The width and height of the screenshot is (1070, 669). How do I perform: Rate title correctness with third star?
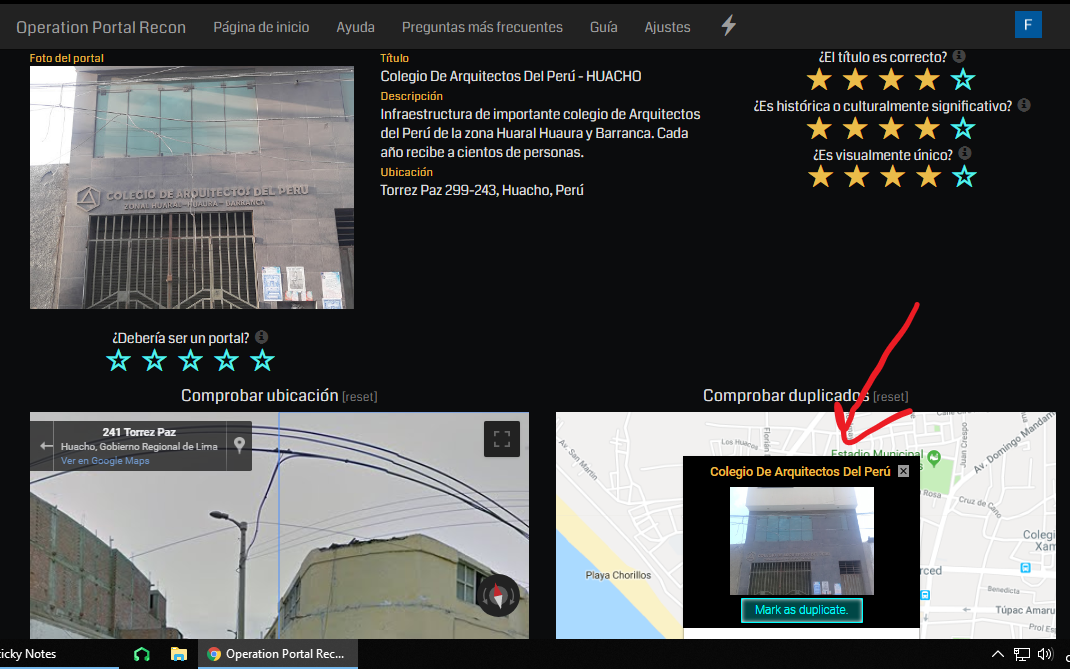(x=891, y=80)
